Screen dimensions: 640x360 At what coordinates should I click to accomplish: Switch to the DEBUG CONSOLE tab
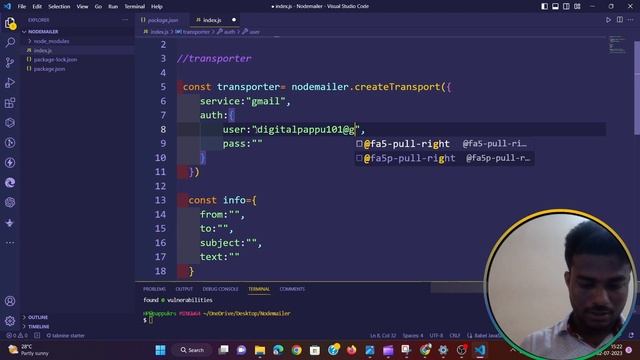[220, 289]
